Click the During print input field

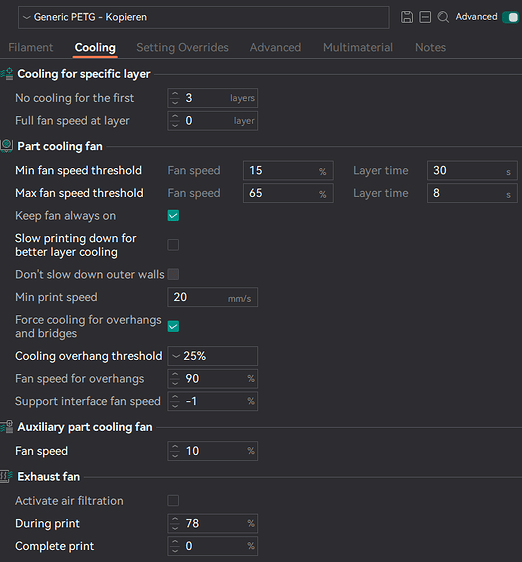click(212, 523)
